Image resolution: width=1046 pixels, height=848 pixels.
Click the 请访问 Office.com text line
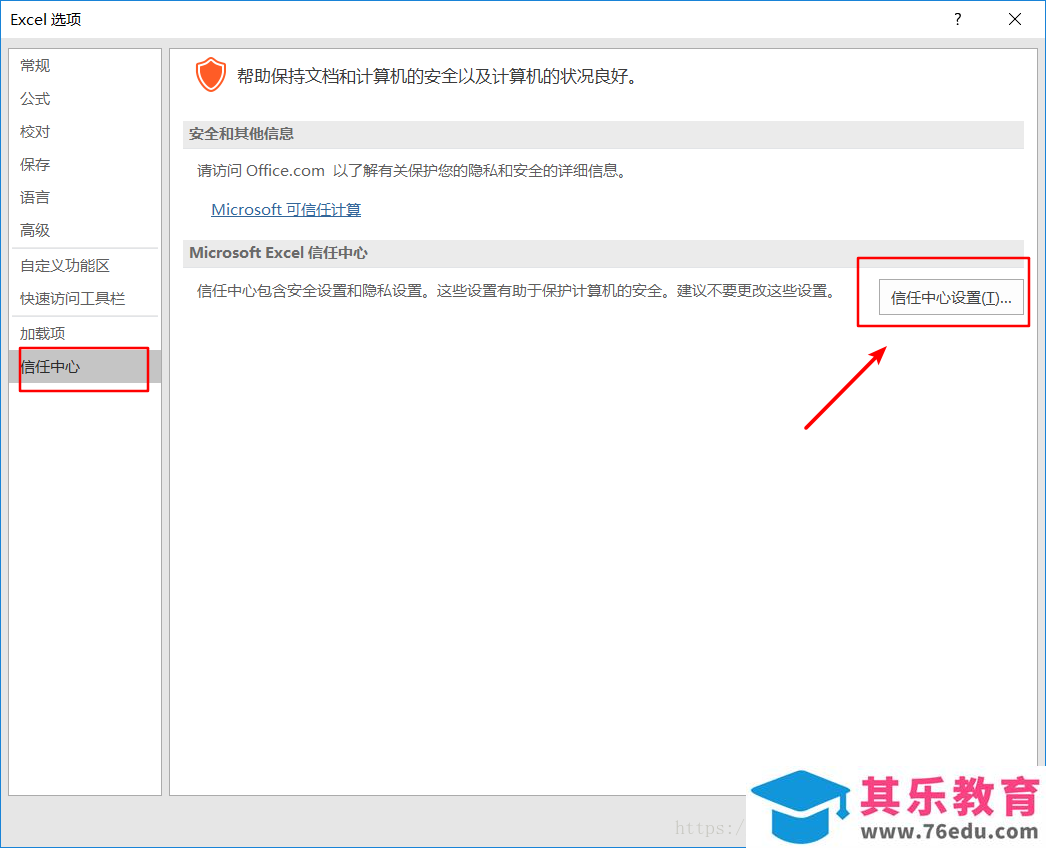412,171
